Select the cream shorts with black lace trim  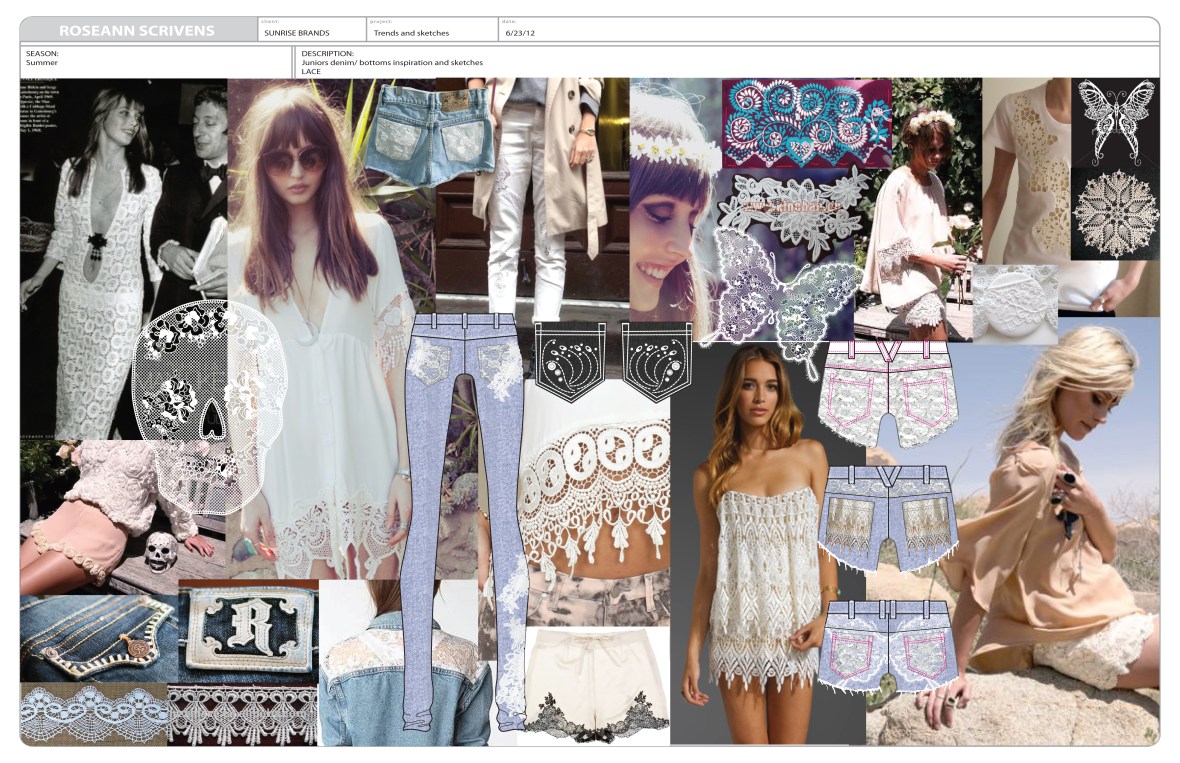[597, 682]
